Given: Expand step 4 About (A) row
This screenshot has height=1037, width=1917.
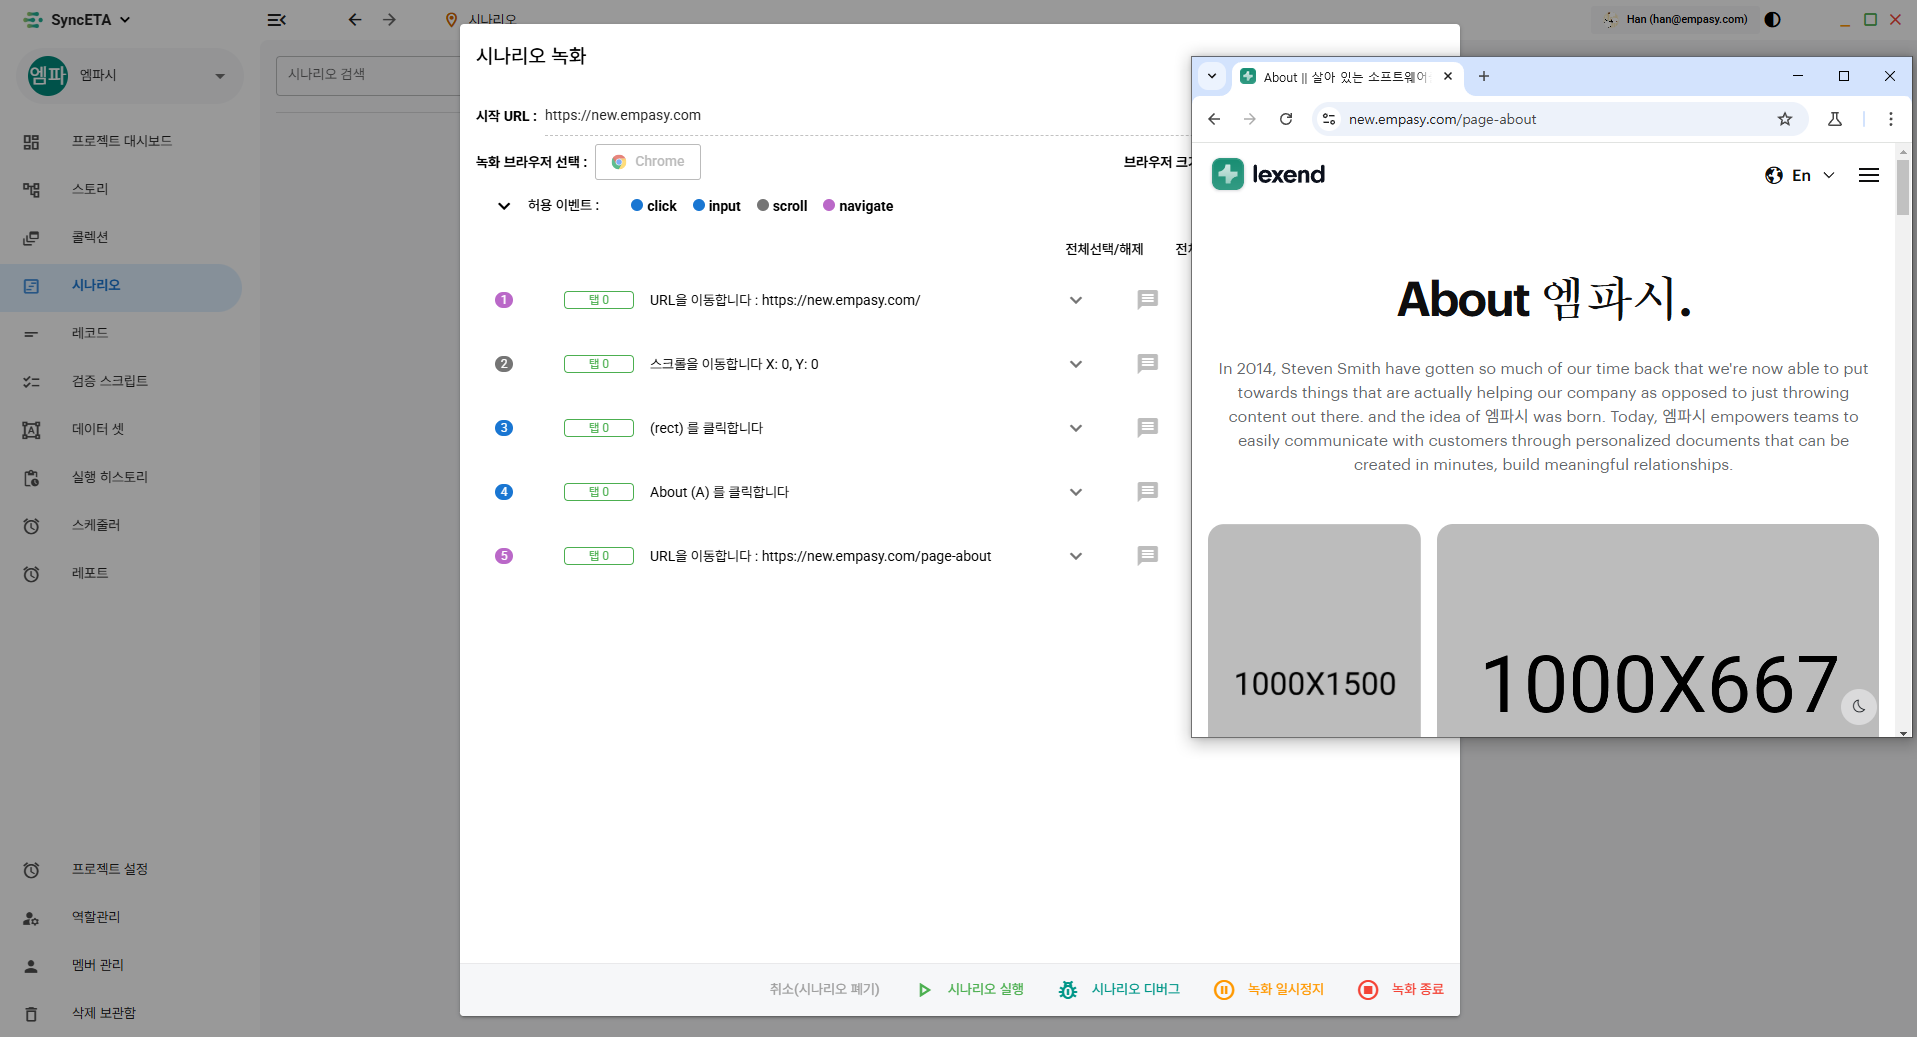Looking at the screenshot, I should click(x=1076, y=492).
